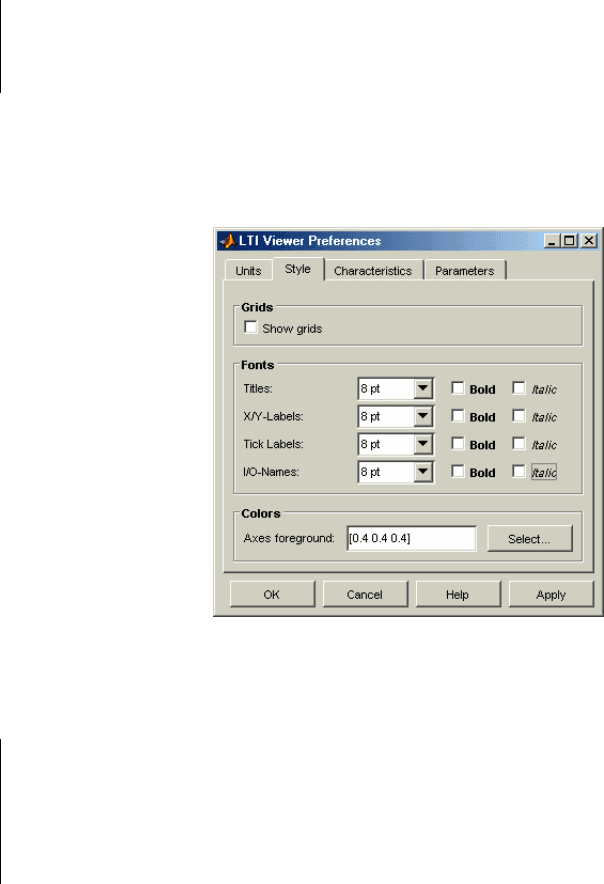Enable the Show grids checkbox
The image size is (604, 884).
tap(250, 327)
